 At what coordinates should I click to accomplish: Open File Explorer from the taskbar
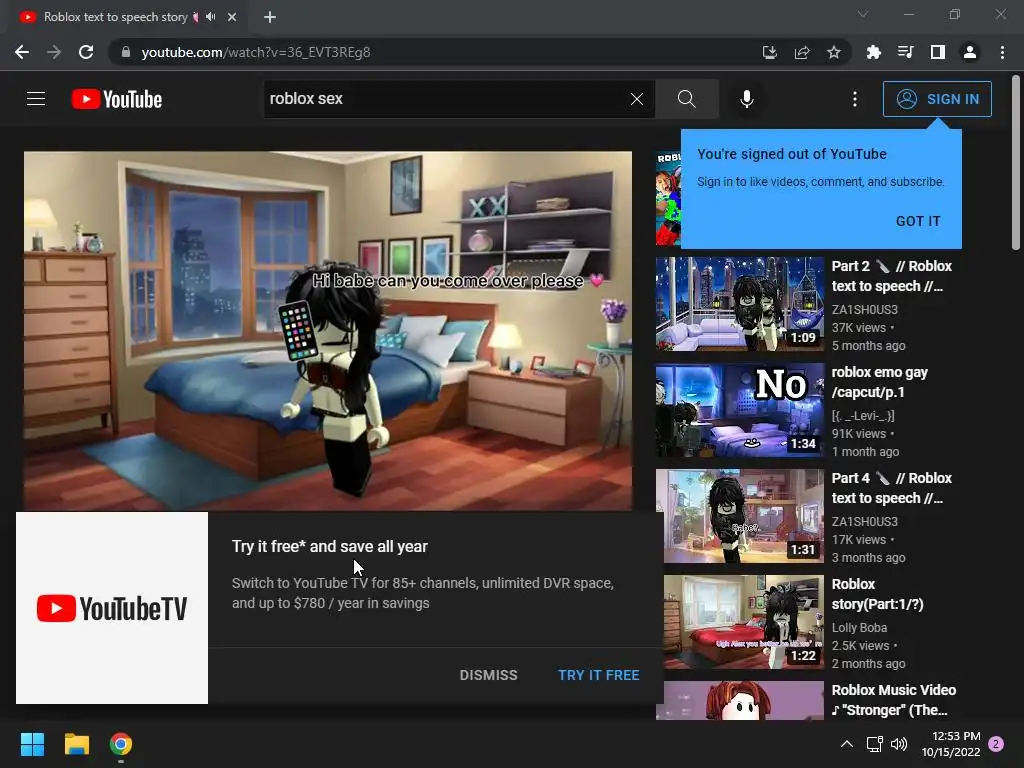(76, 744)
